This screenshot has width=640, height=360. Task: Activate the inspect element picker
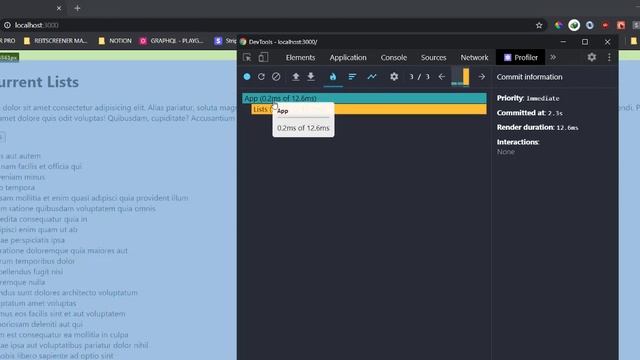pos(247,58)
